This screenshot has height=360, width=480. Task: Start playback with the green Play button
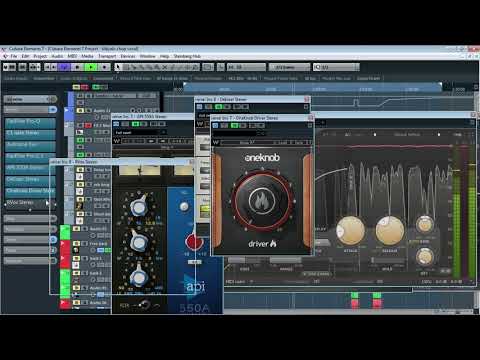pos(90,67)
